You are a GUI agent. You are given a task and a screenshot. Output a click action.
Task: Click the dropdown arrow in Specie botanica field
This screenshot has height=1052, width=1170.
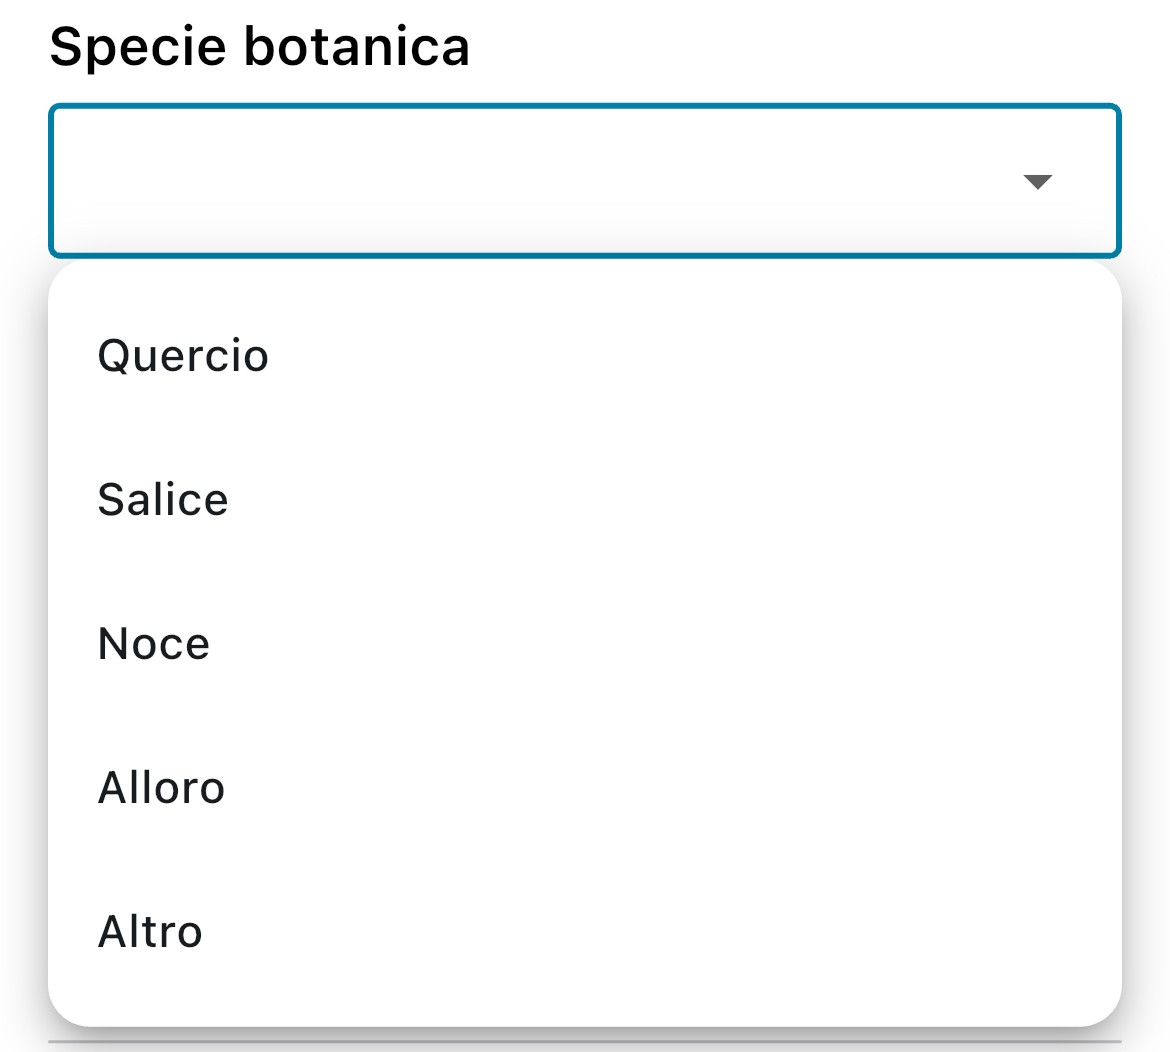point(1037,182)
